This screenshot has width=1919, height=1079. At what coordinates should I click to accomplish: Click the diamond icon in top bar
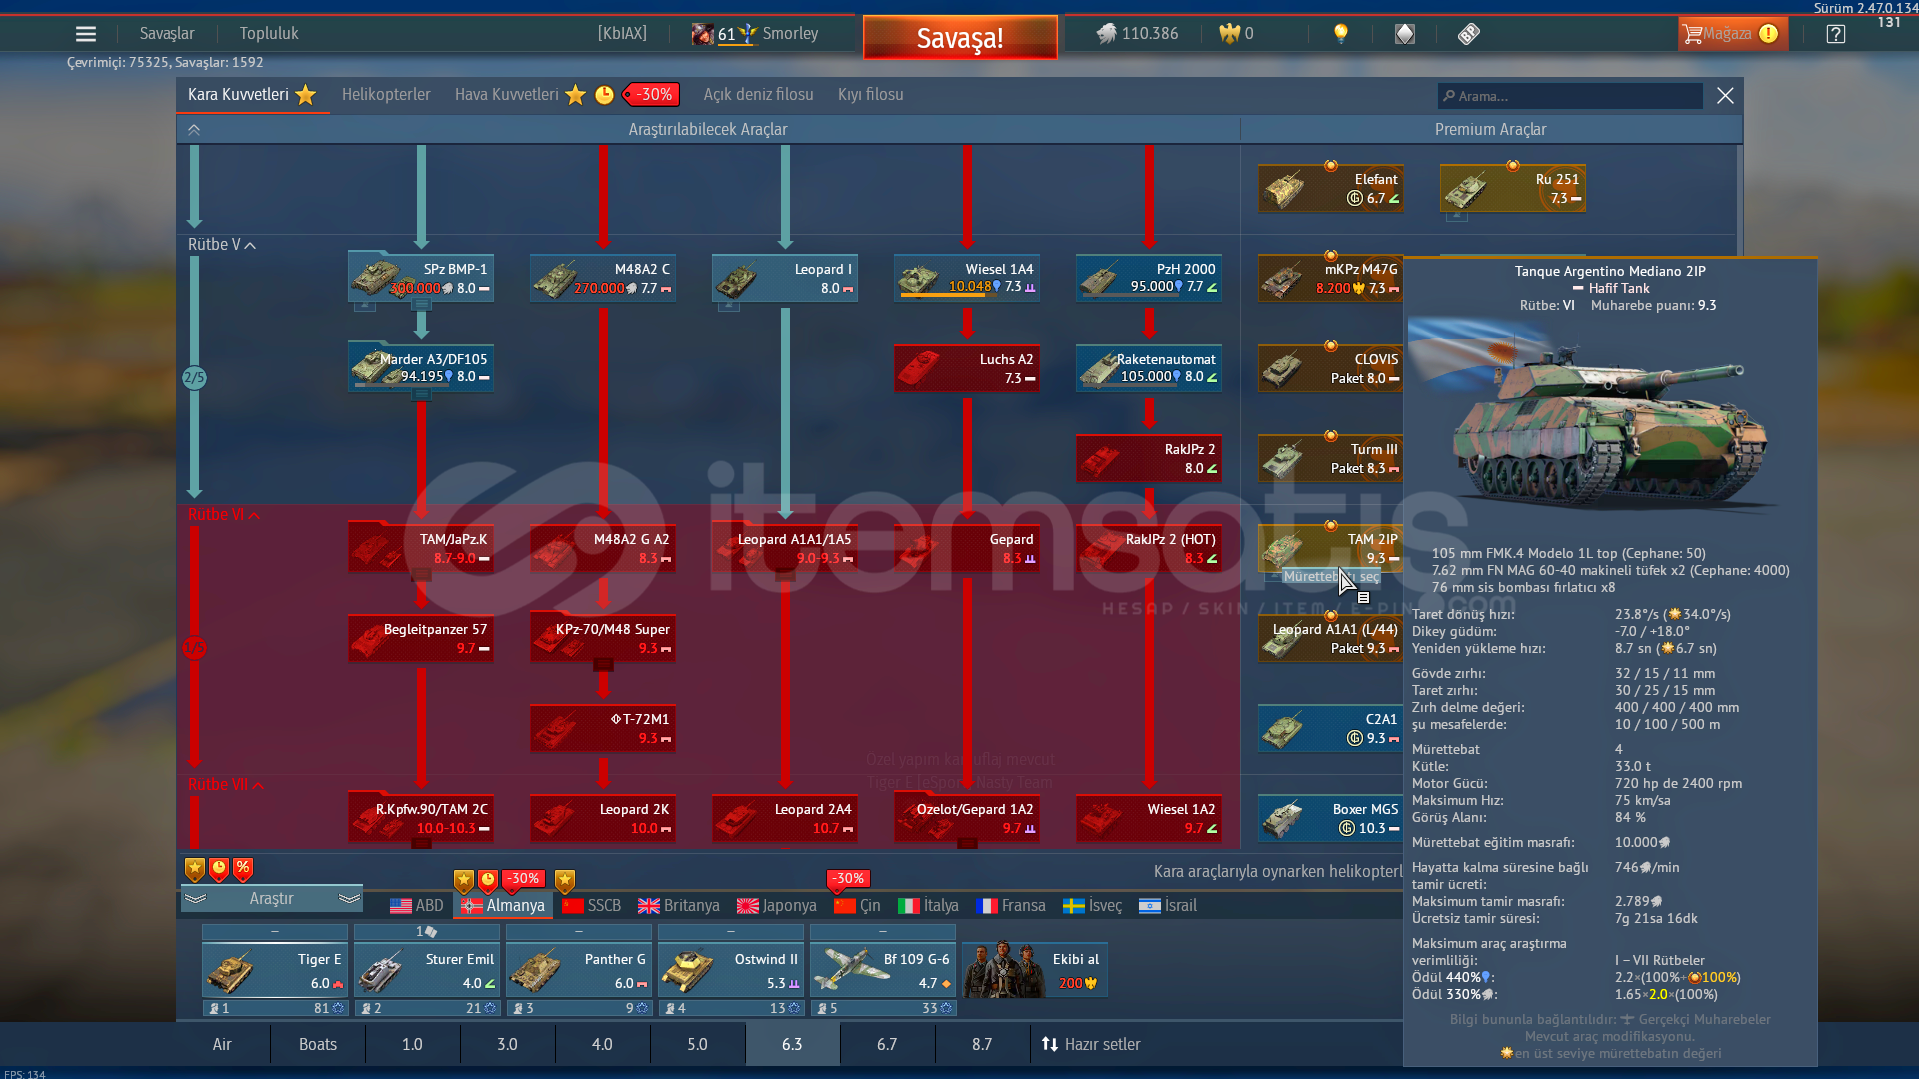pos(1405,34)
